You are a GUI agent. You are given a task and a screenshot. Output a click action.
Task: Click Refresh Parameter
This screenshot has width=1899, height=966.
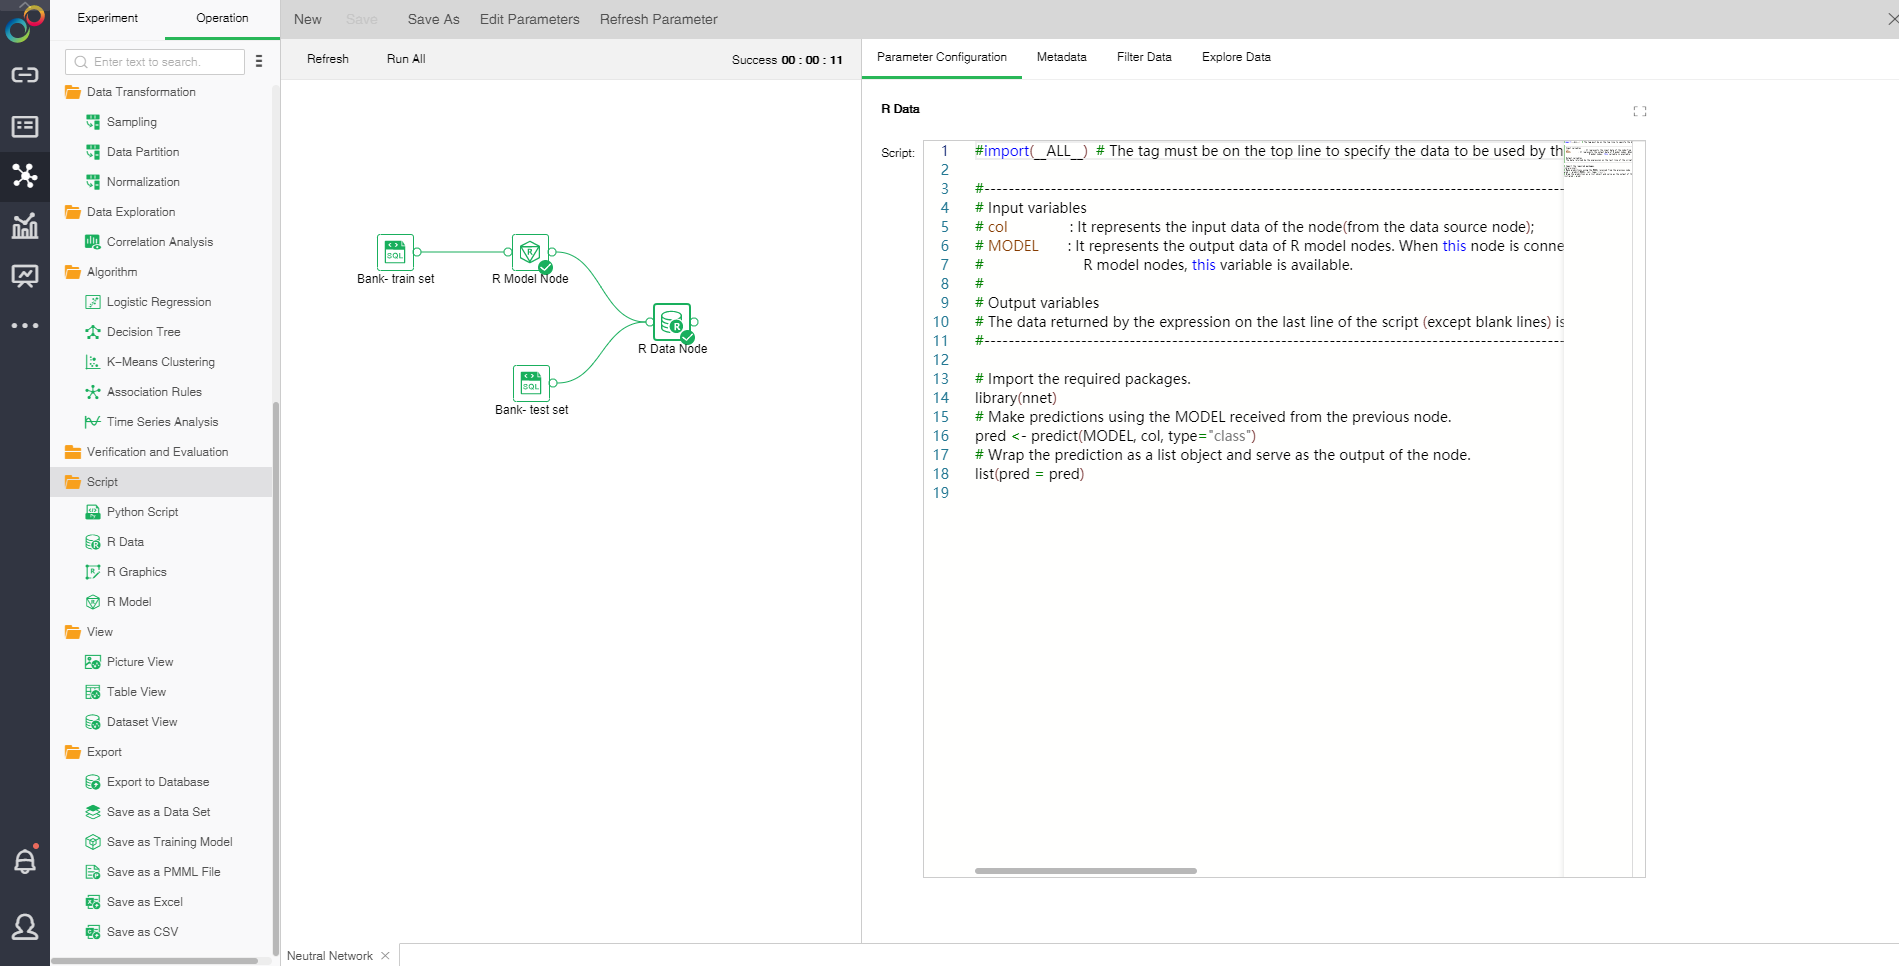point(659,19)
